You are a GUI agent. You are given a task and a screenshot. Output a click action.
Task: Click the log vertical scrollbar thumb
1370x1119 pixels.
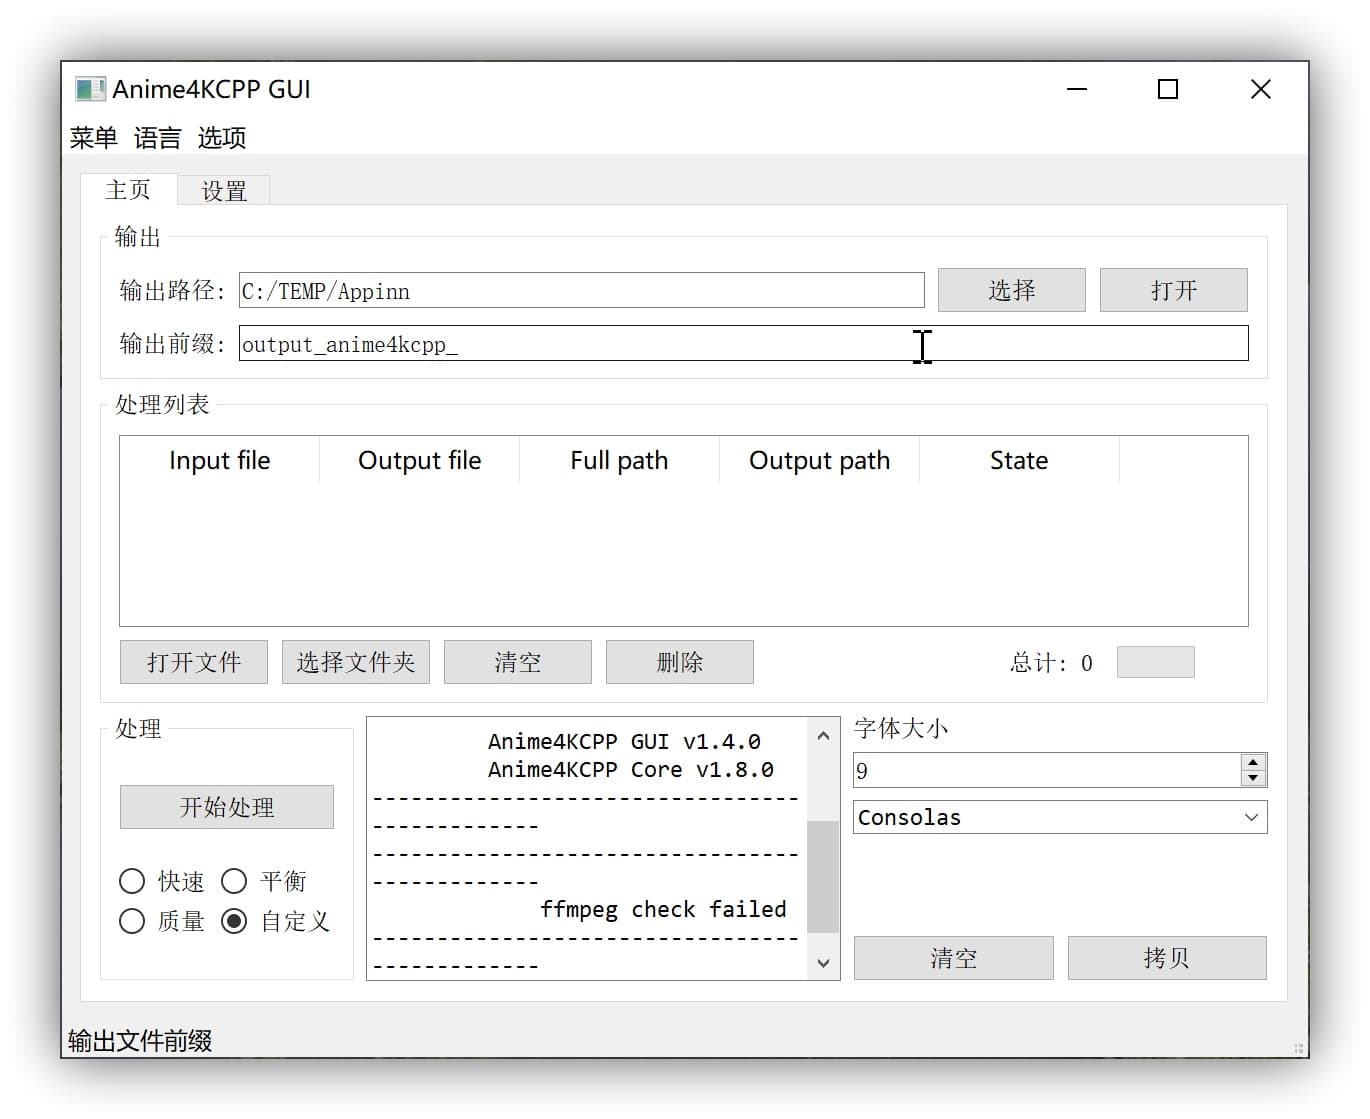pyautogui.click(x=823, y=877)
